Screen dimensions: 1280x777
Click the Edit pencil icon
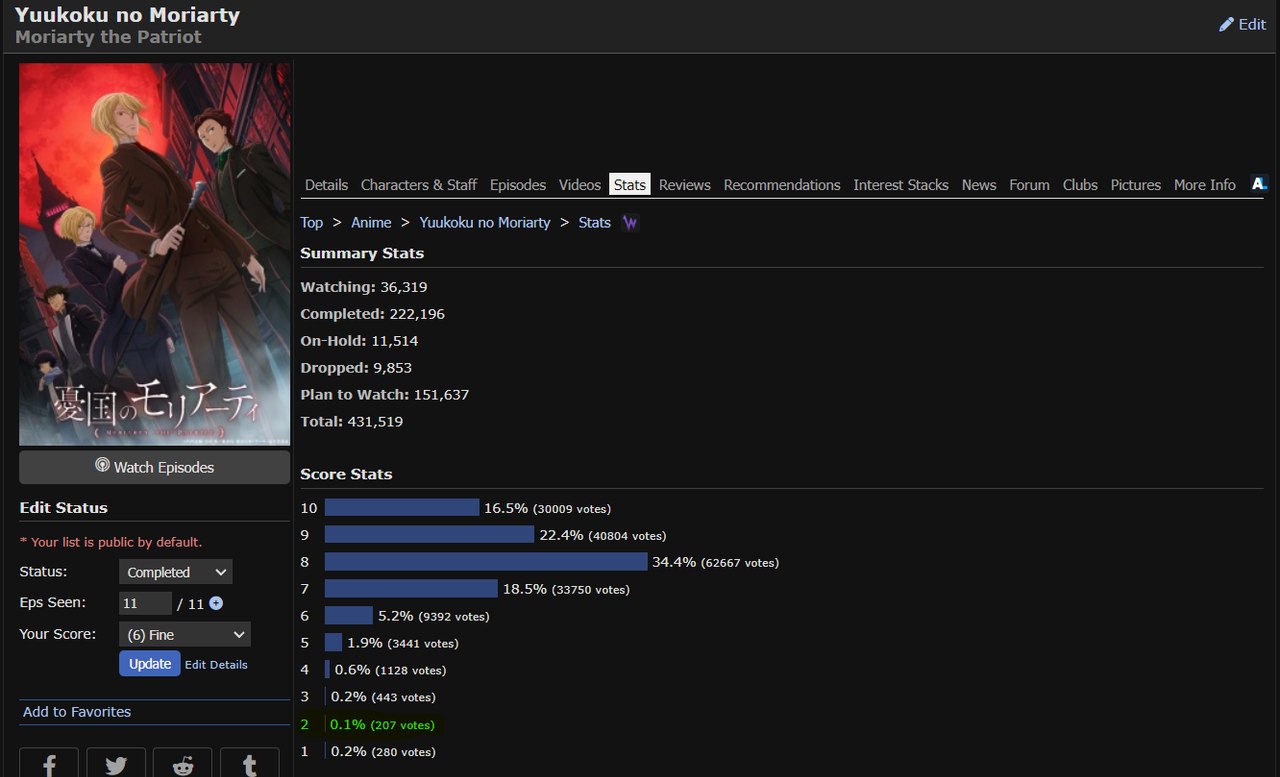tap(1226, 24)
